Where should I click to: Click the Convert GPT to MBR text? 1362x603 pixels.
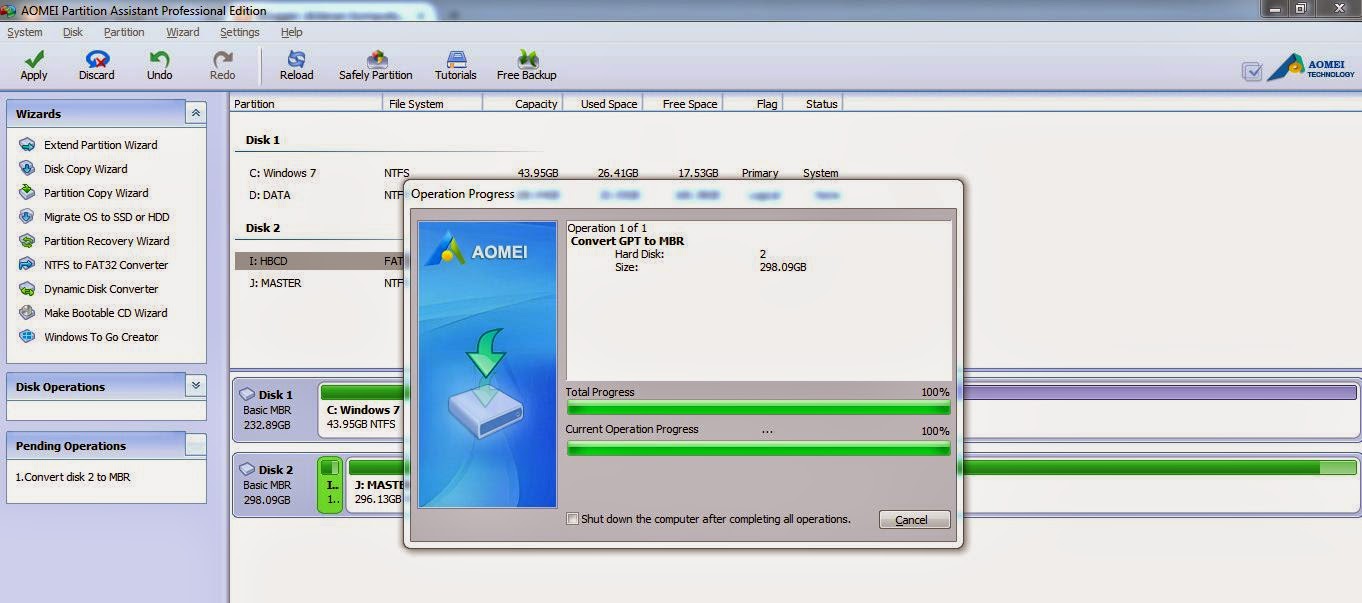627,241
